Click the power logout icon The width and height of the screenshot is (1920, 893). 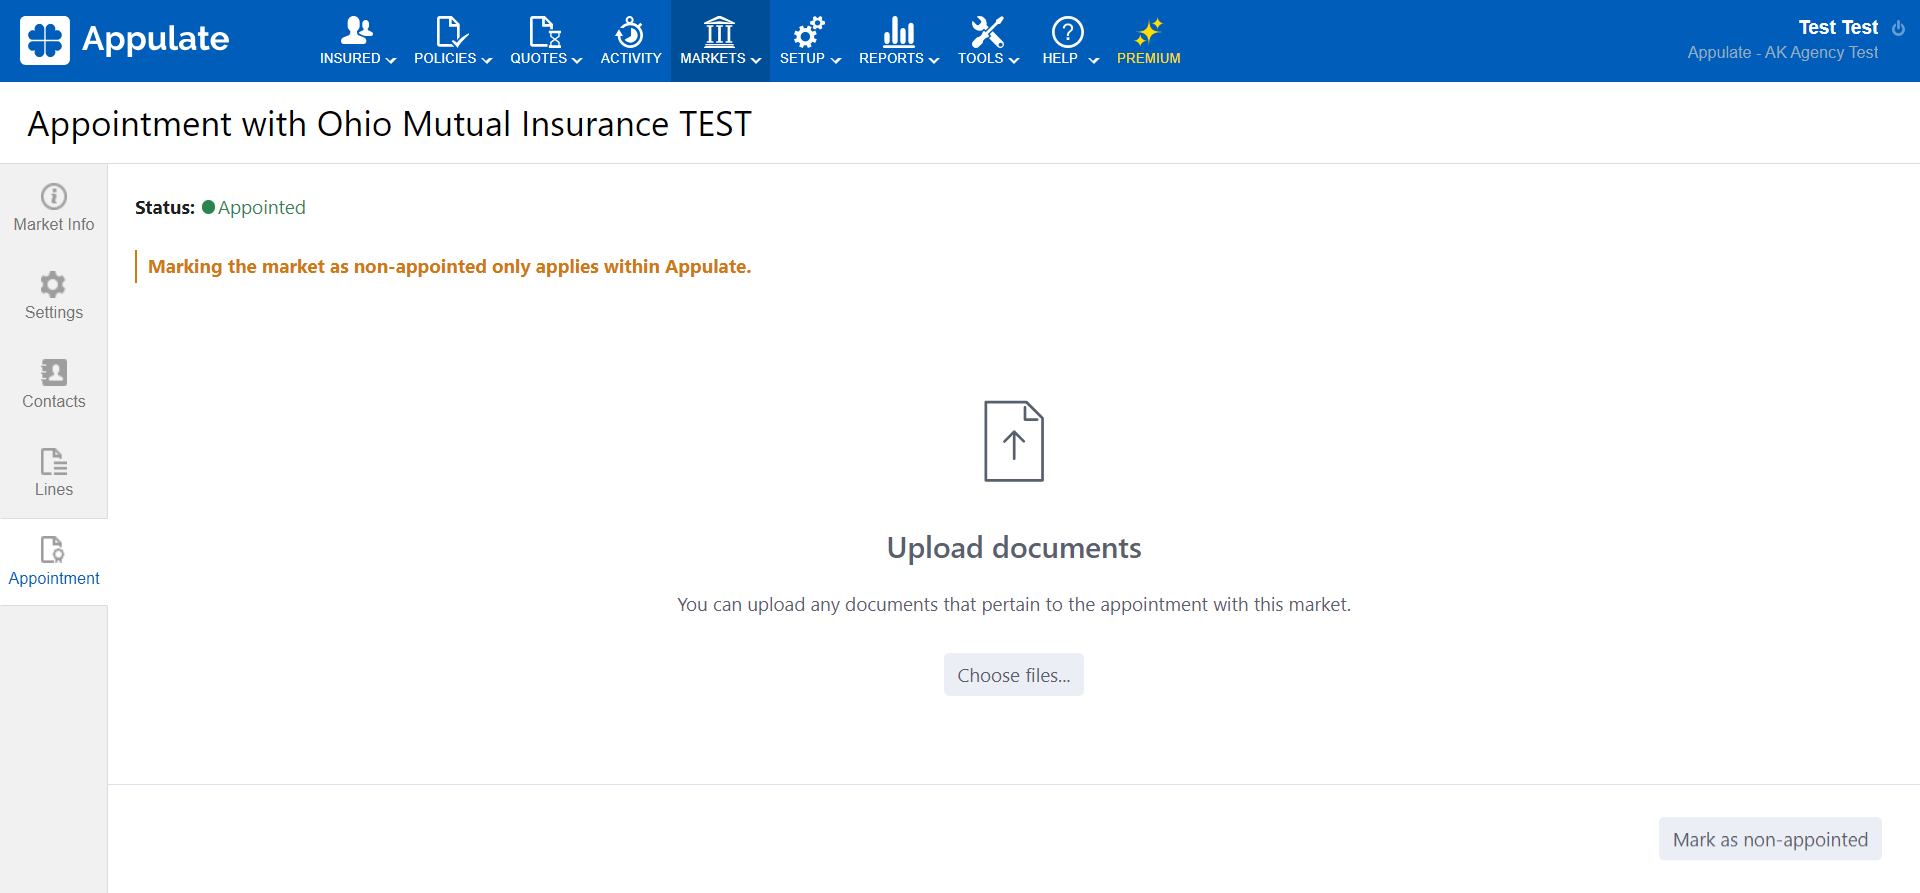click(x=1898, y=28)
